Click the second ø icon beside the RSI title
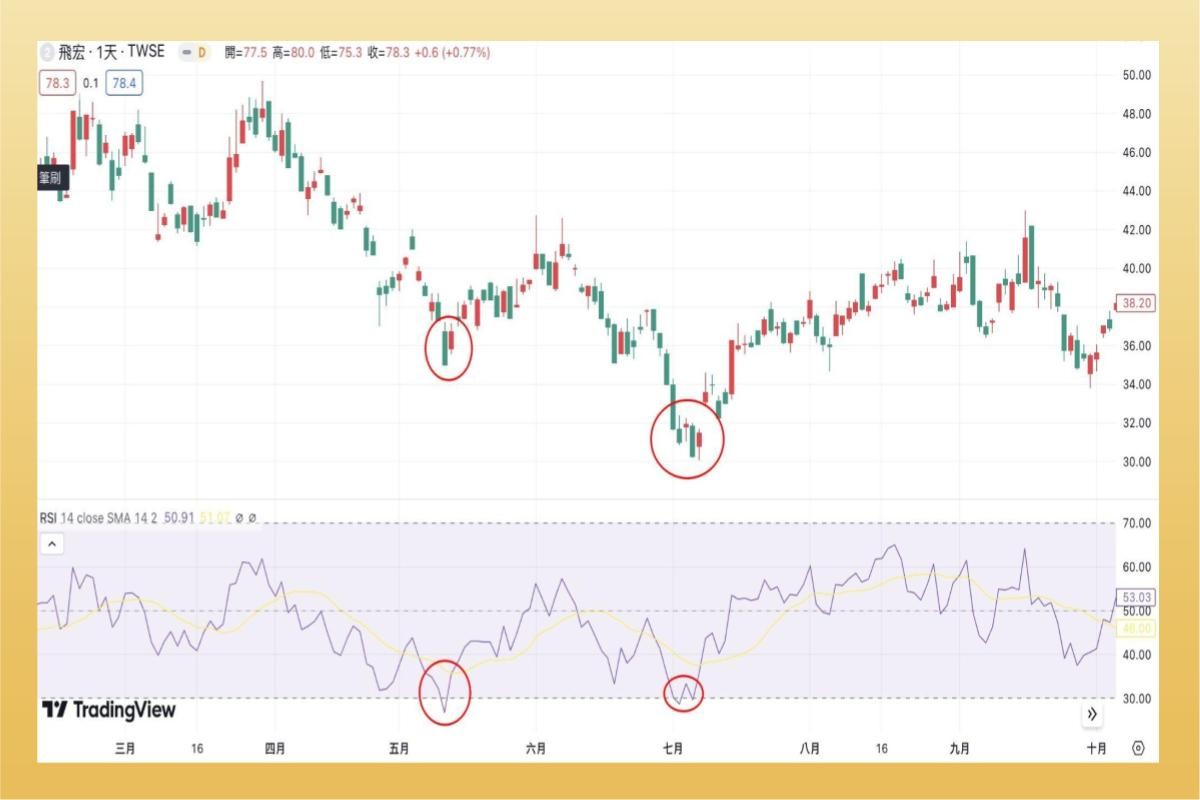This screenshot has width=1200, height=800. click(252, 518)
